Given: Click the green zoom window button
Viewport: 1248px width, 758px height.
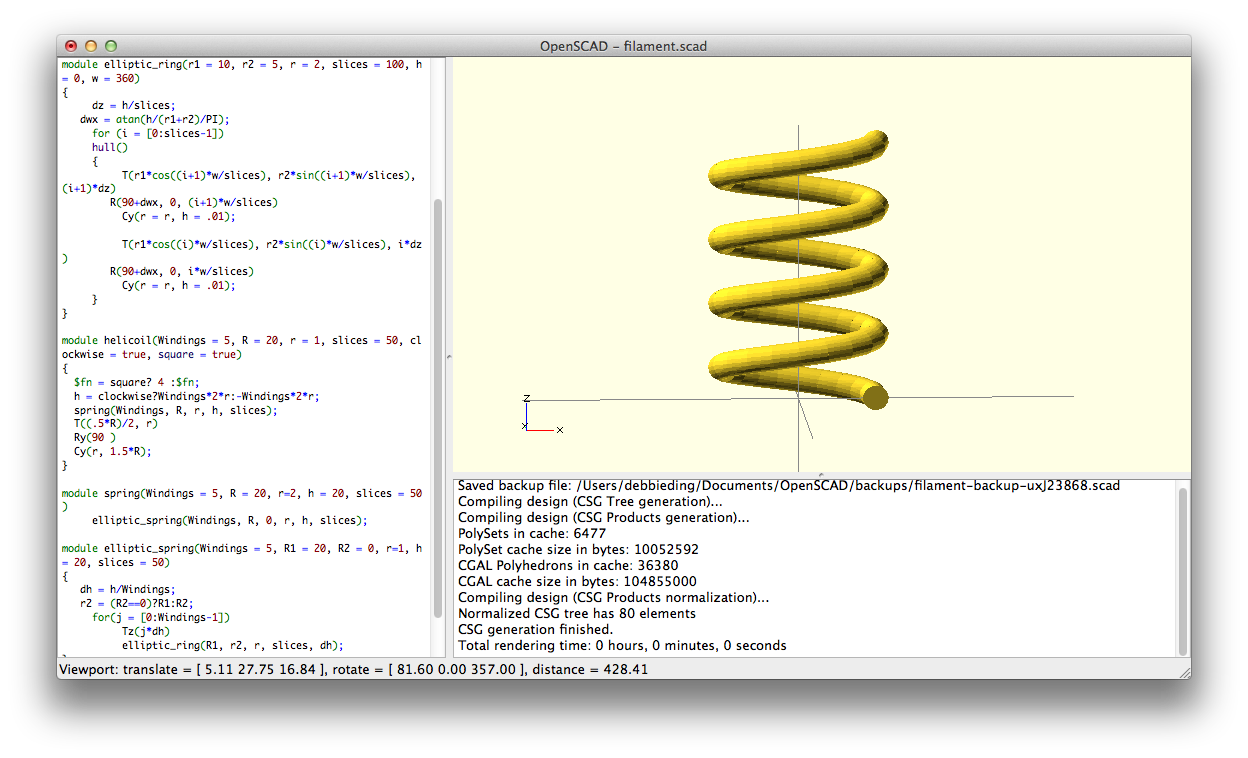Looking at the screenshot, I should click(x=111, y=46).
